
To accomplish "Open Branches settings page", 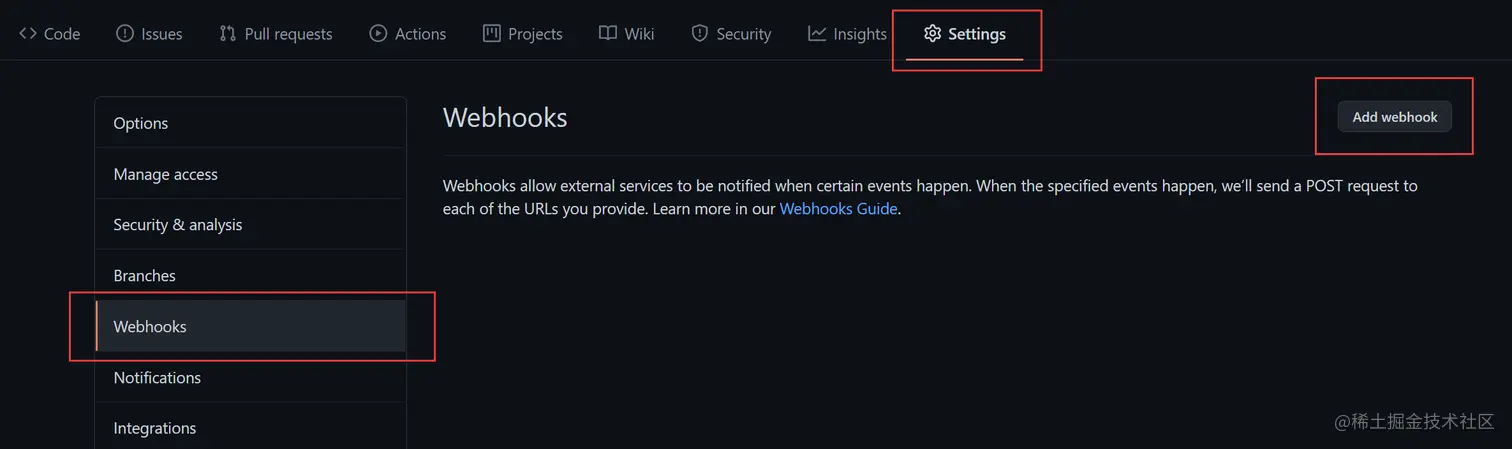I will point(250,276).
